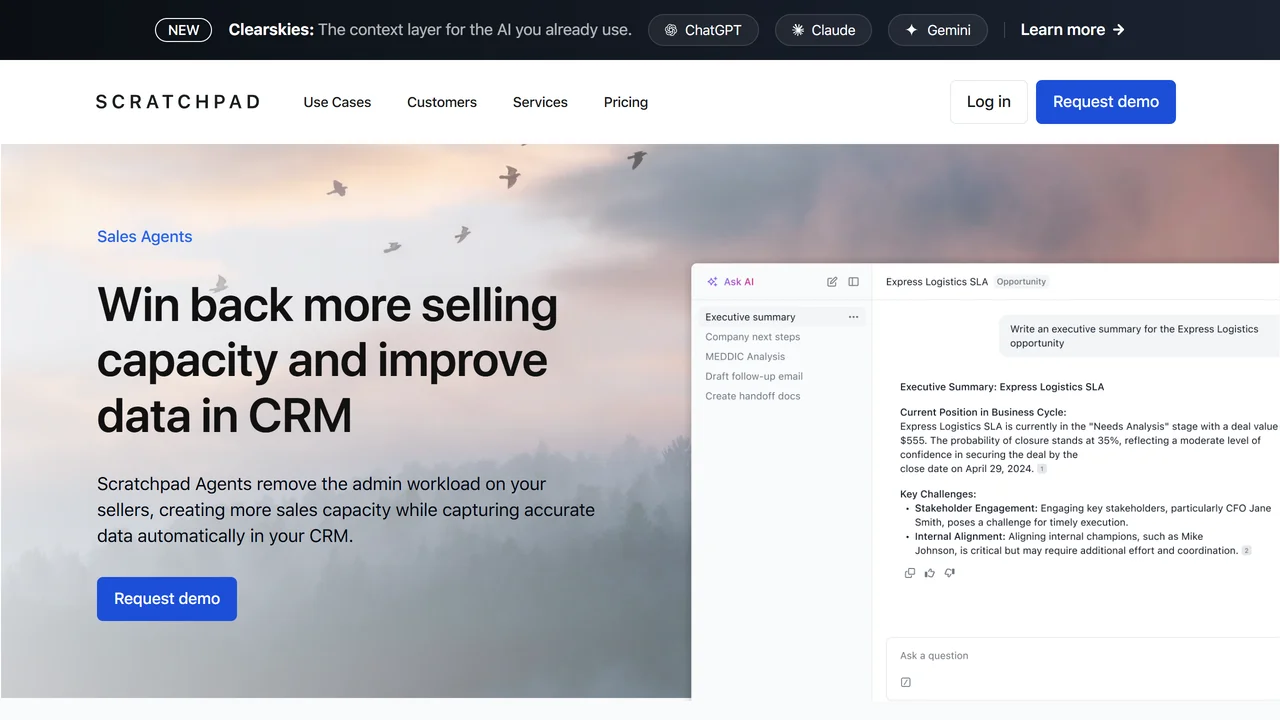Select Create handoff docs in the sidebar
Screen dimensions: 1280x720
[753, 396]
